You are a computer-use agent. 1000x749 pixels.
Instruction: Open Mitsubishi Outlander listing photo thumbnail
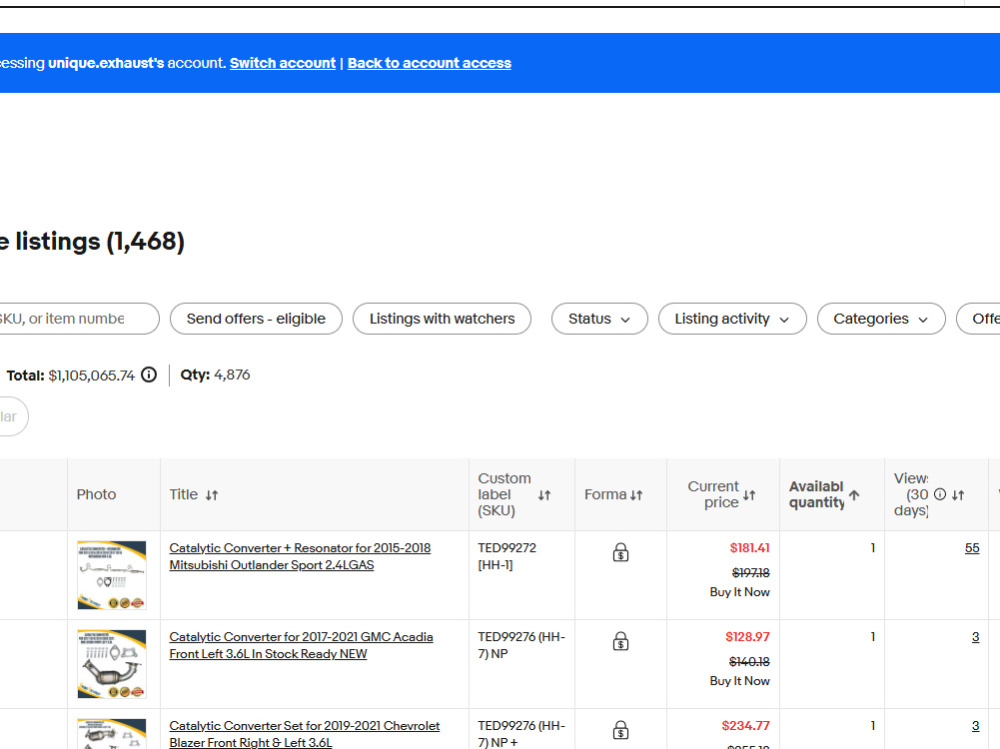112,575
